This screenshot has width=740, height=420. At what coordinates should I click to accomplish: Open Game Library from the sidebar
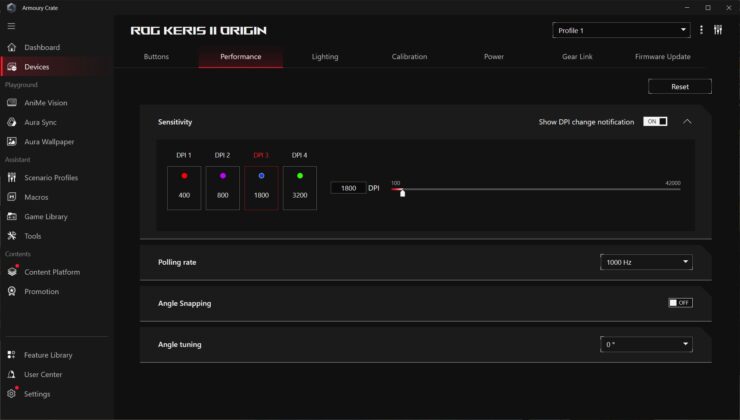pyautogui.click(x=46, y=217)
